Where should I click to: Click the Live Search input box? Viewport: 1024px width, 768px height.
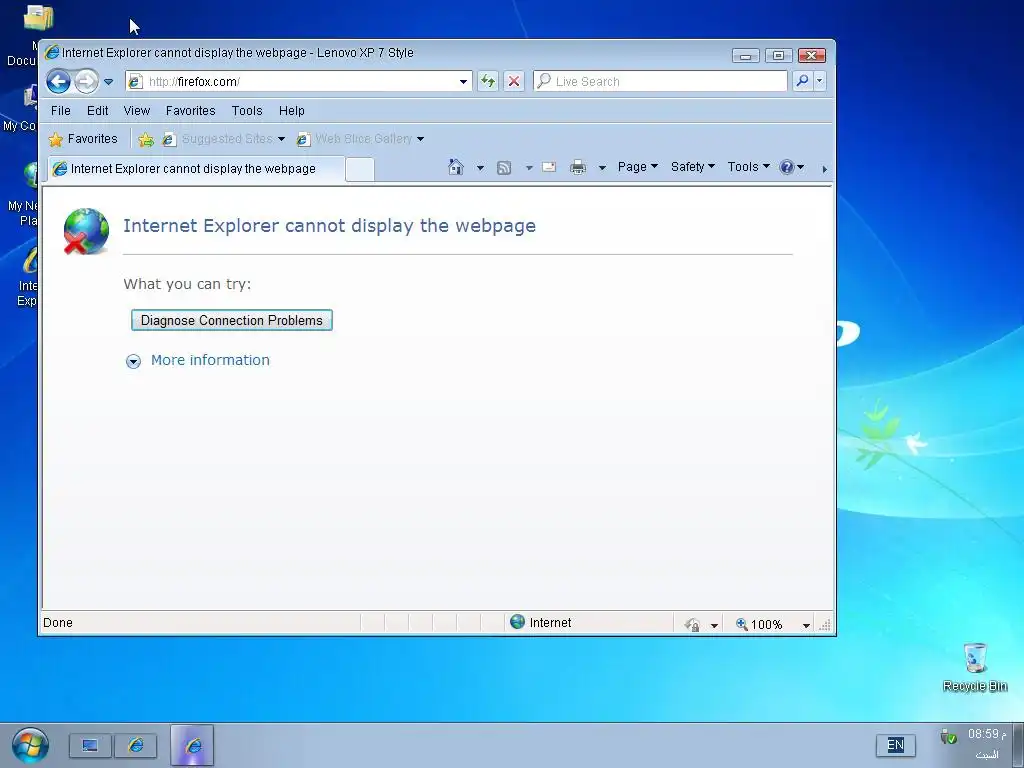pyautogui.click(x=660, y=82)
